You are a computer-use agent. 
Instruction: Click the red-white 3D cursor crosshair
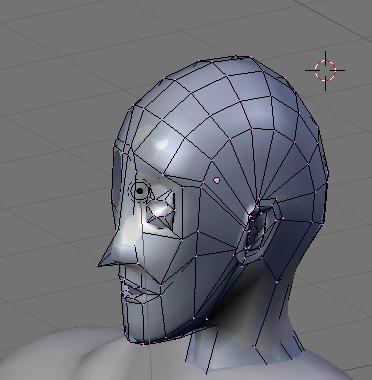[x=325, y=70]
